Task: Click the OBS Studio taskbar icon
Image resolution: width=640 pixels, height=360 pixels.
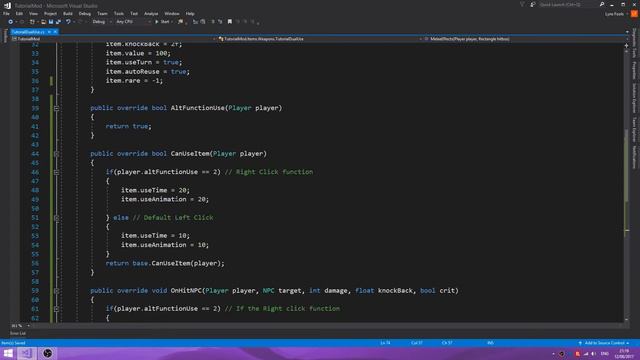Action: (x=47, y=353)
